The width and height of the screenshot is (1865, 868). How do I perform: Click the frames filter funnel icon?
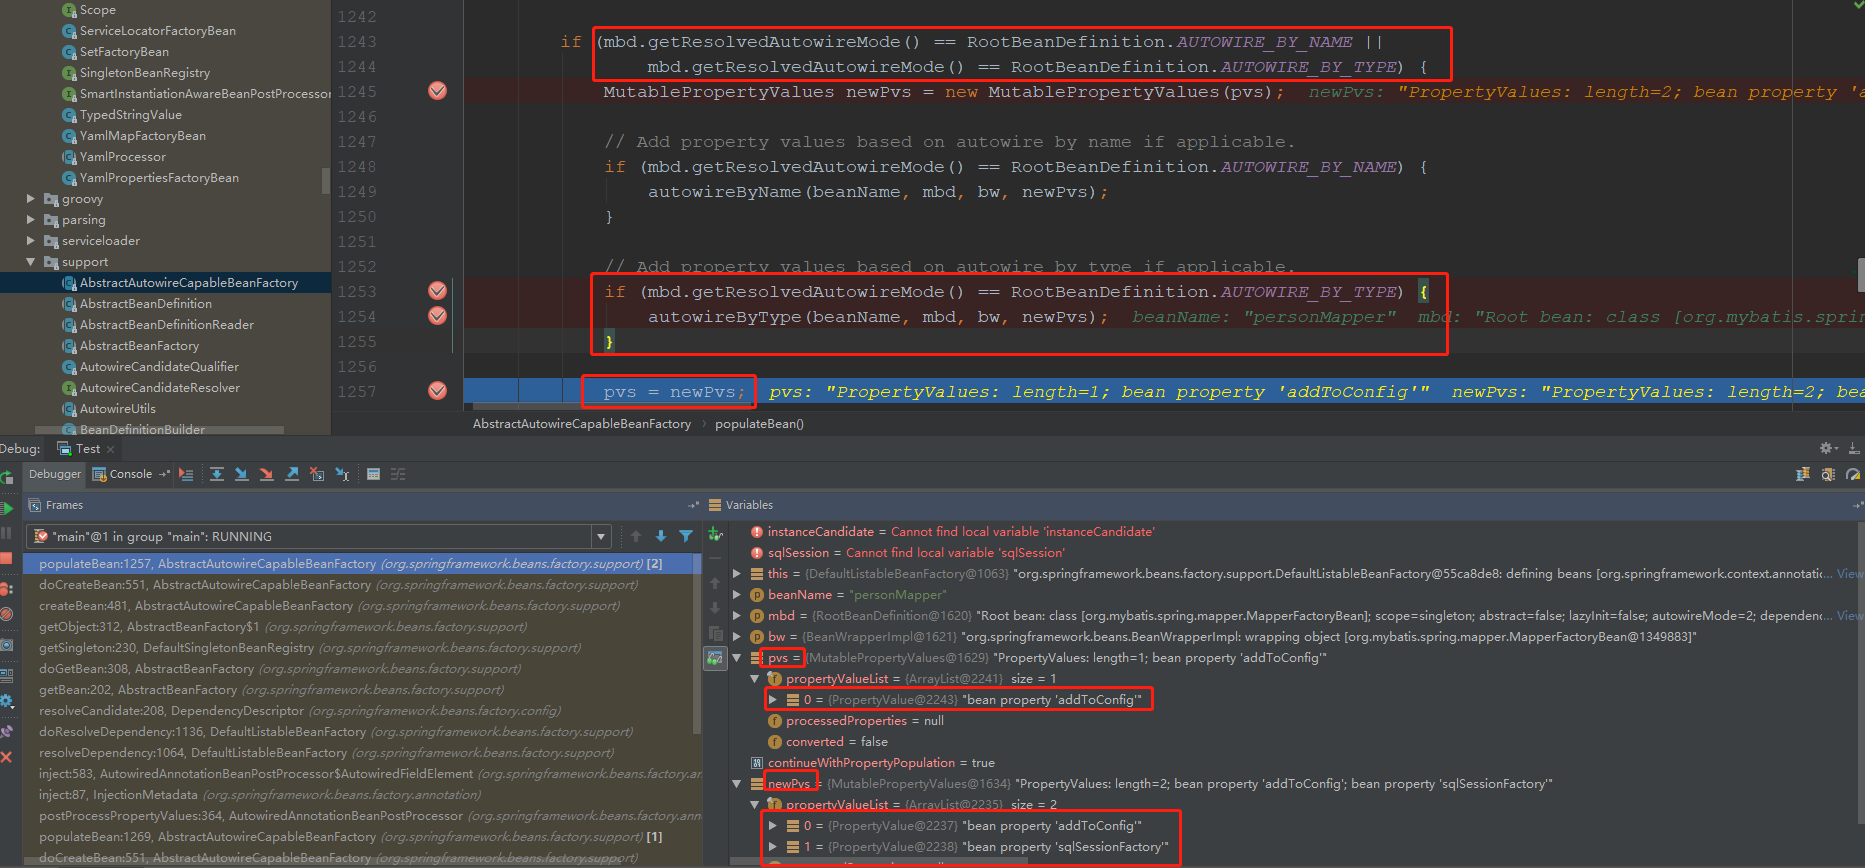[686, 537]
